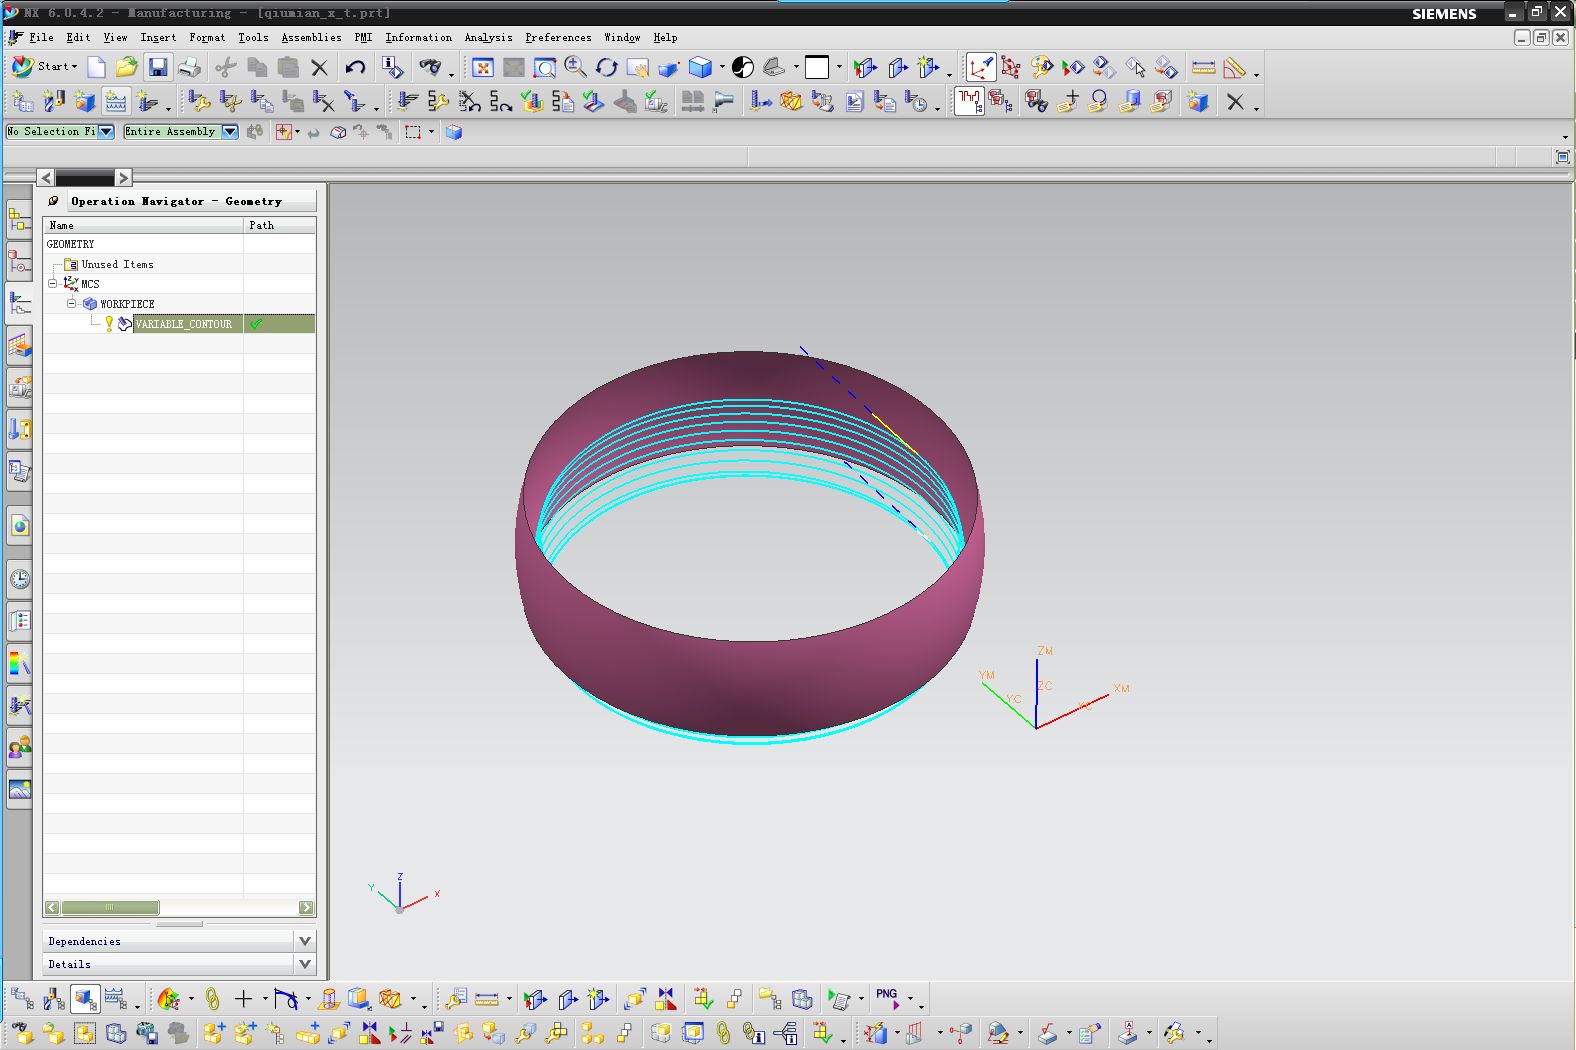Screen dimensions: 1576x1050
Task: Open the Insert menu
Action: pyautogui.click(x=158, y=38)
